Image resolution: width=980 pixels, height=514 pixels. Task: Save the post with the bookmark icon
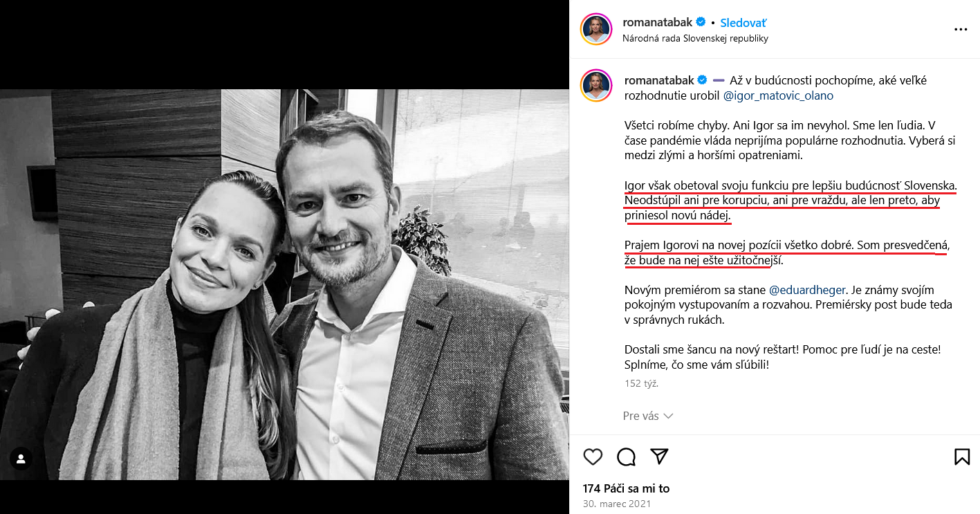coord(961,457)
